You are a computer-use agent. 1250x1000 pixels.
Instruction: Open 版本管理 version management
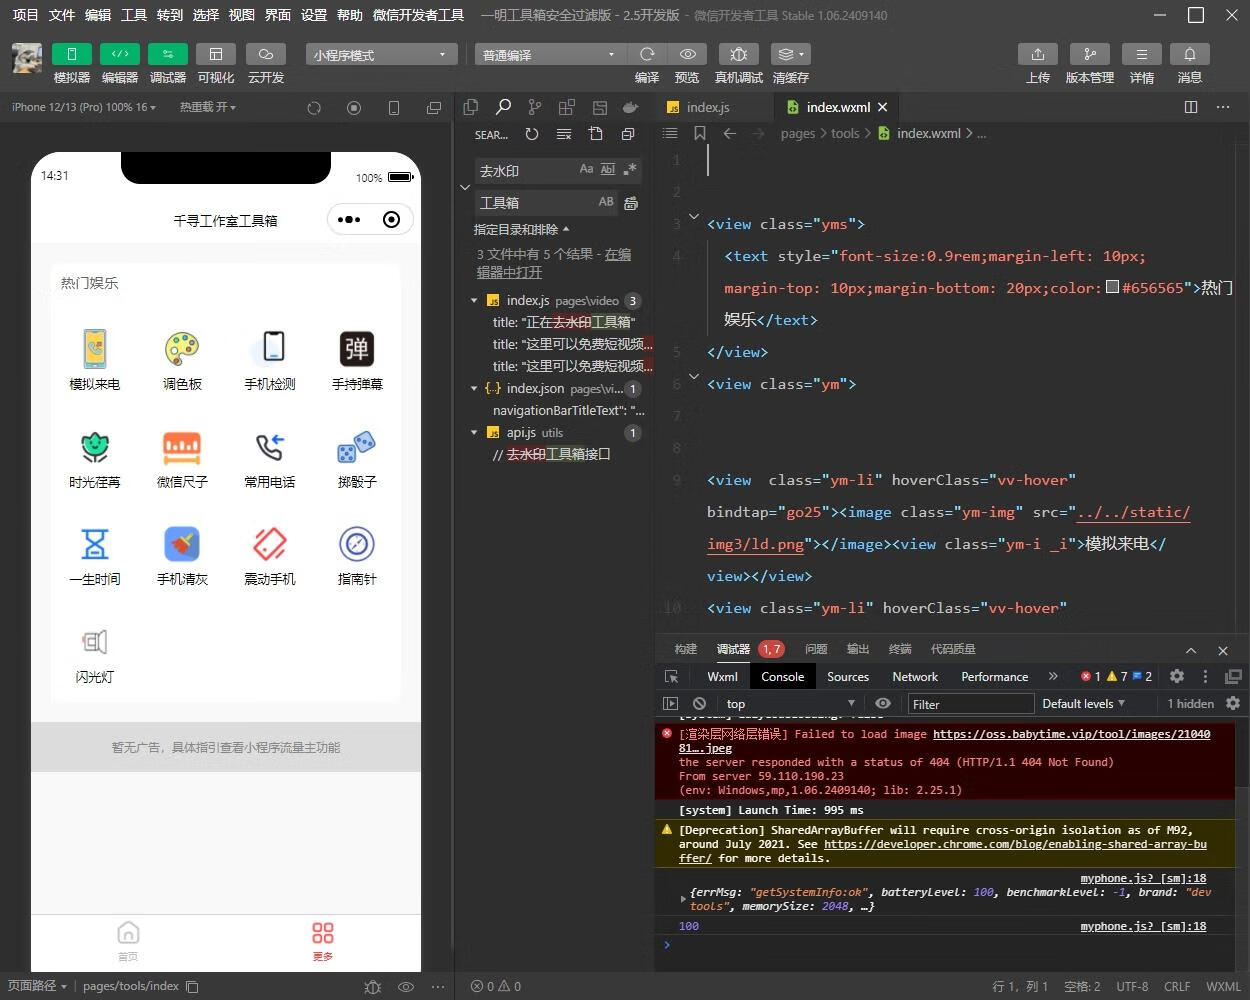click(x=1089, y=54)
